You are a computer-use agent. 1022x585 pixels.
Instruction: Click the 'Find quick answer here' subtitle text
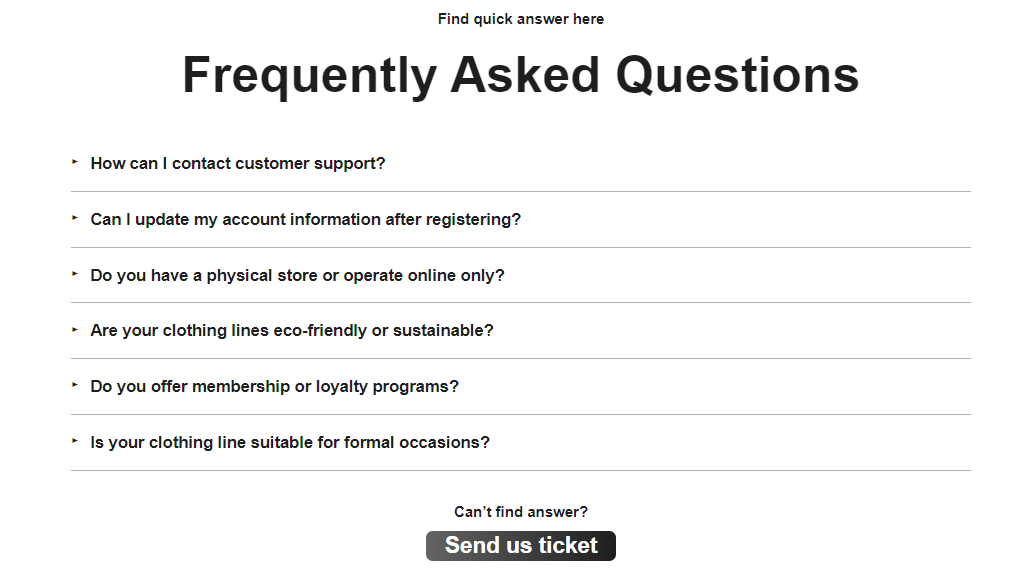[x=521, y=19]
